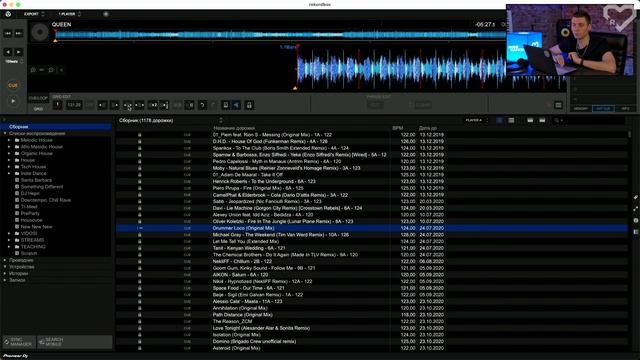Switch to the CUE/LOOP tab
This screenshot has width=640, height=360.
pos(38,98)
